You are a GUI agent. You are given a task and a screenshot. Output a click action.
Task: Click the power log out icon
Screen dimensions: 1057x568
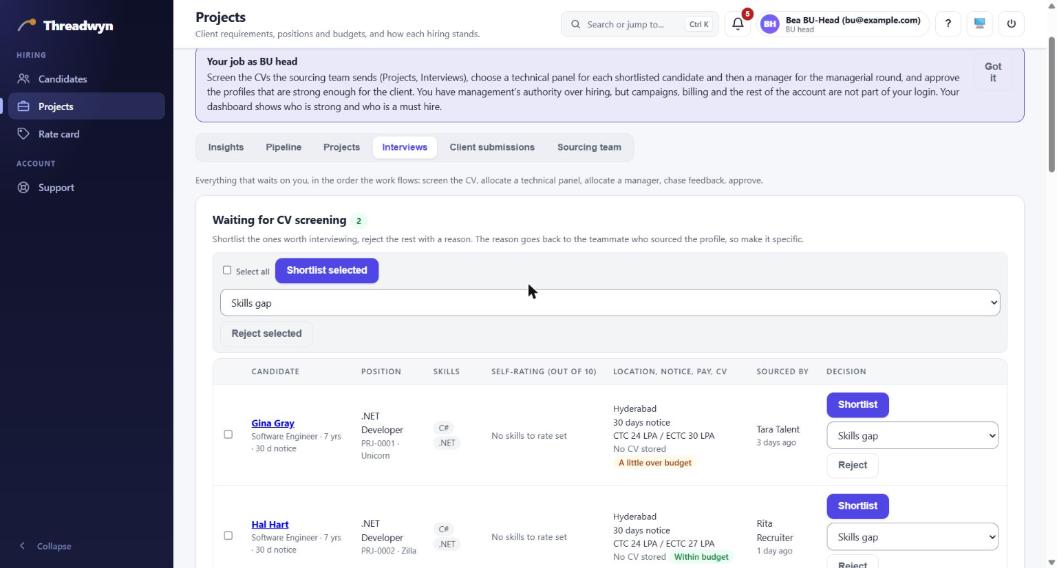click(x=1011, y=24)
